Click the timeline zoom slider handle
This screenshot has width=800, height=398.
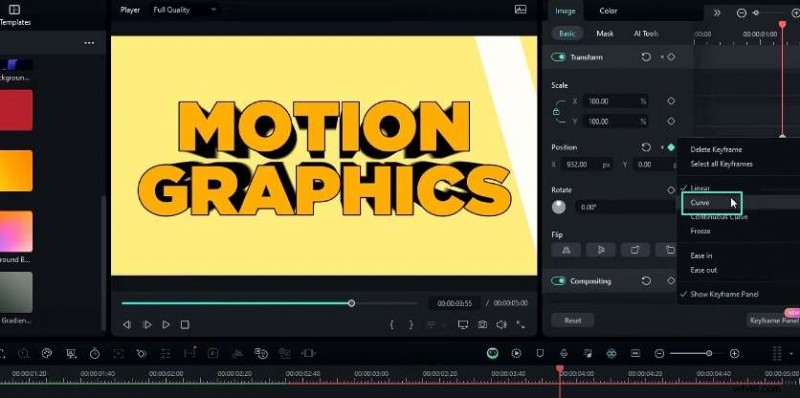709,353
